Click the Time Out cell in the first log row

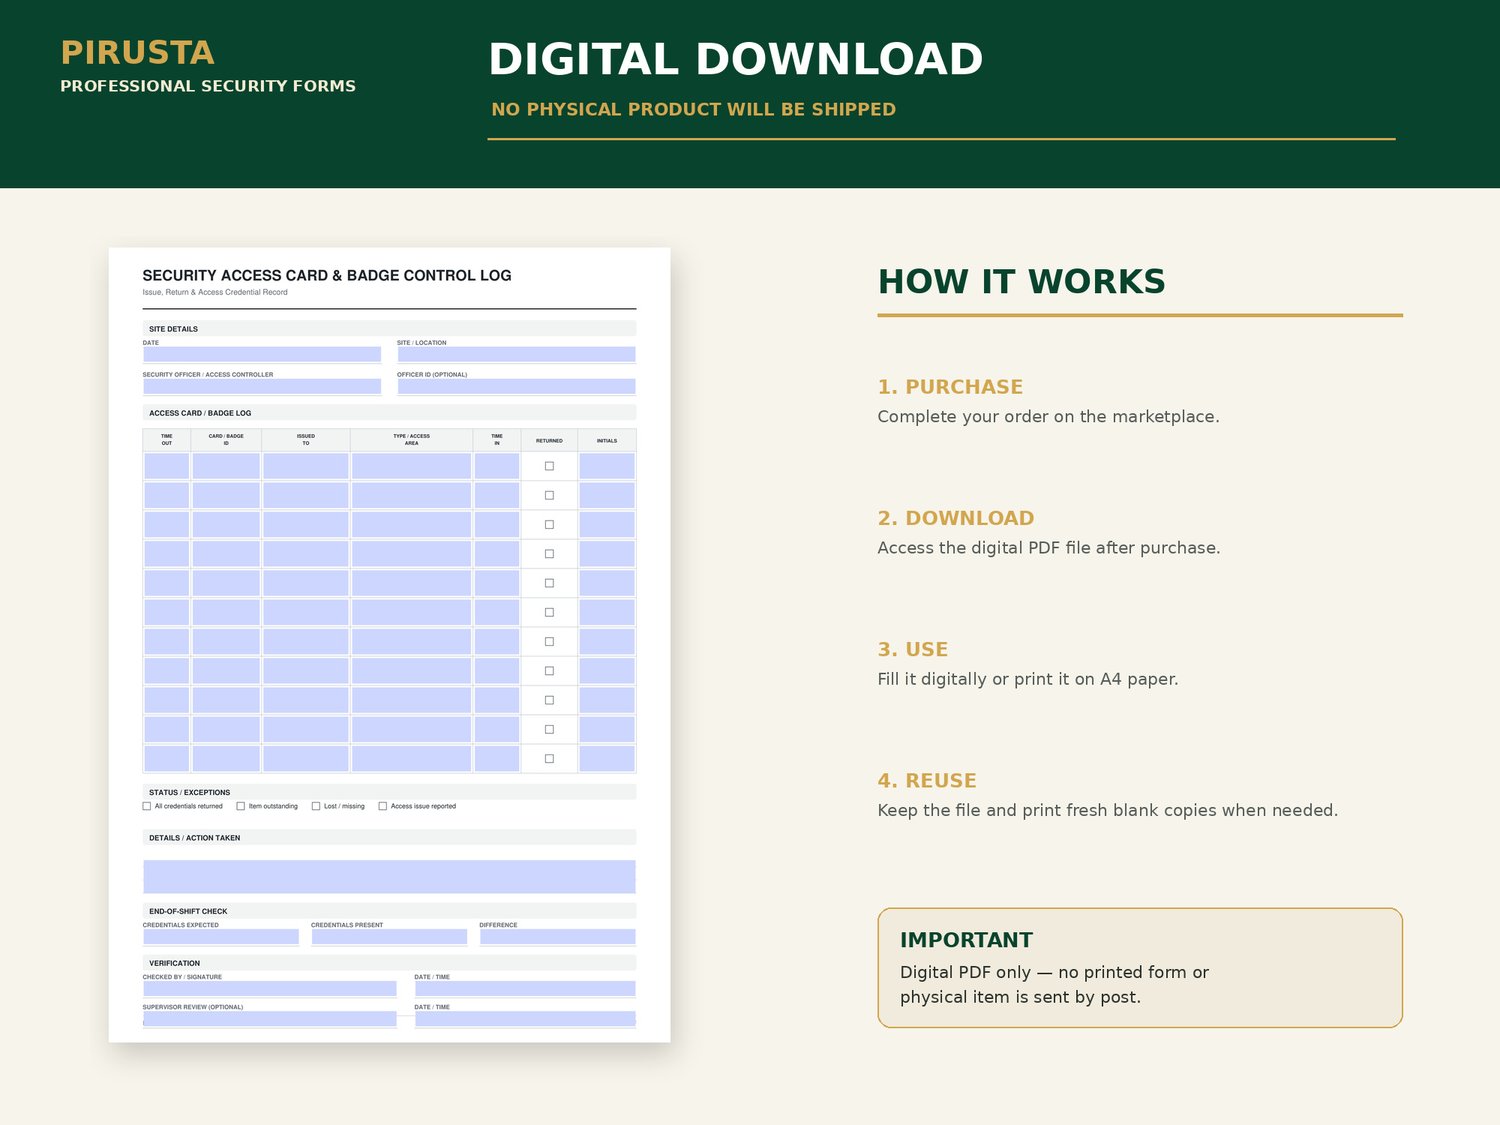pos(167,466)
